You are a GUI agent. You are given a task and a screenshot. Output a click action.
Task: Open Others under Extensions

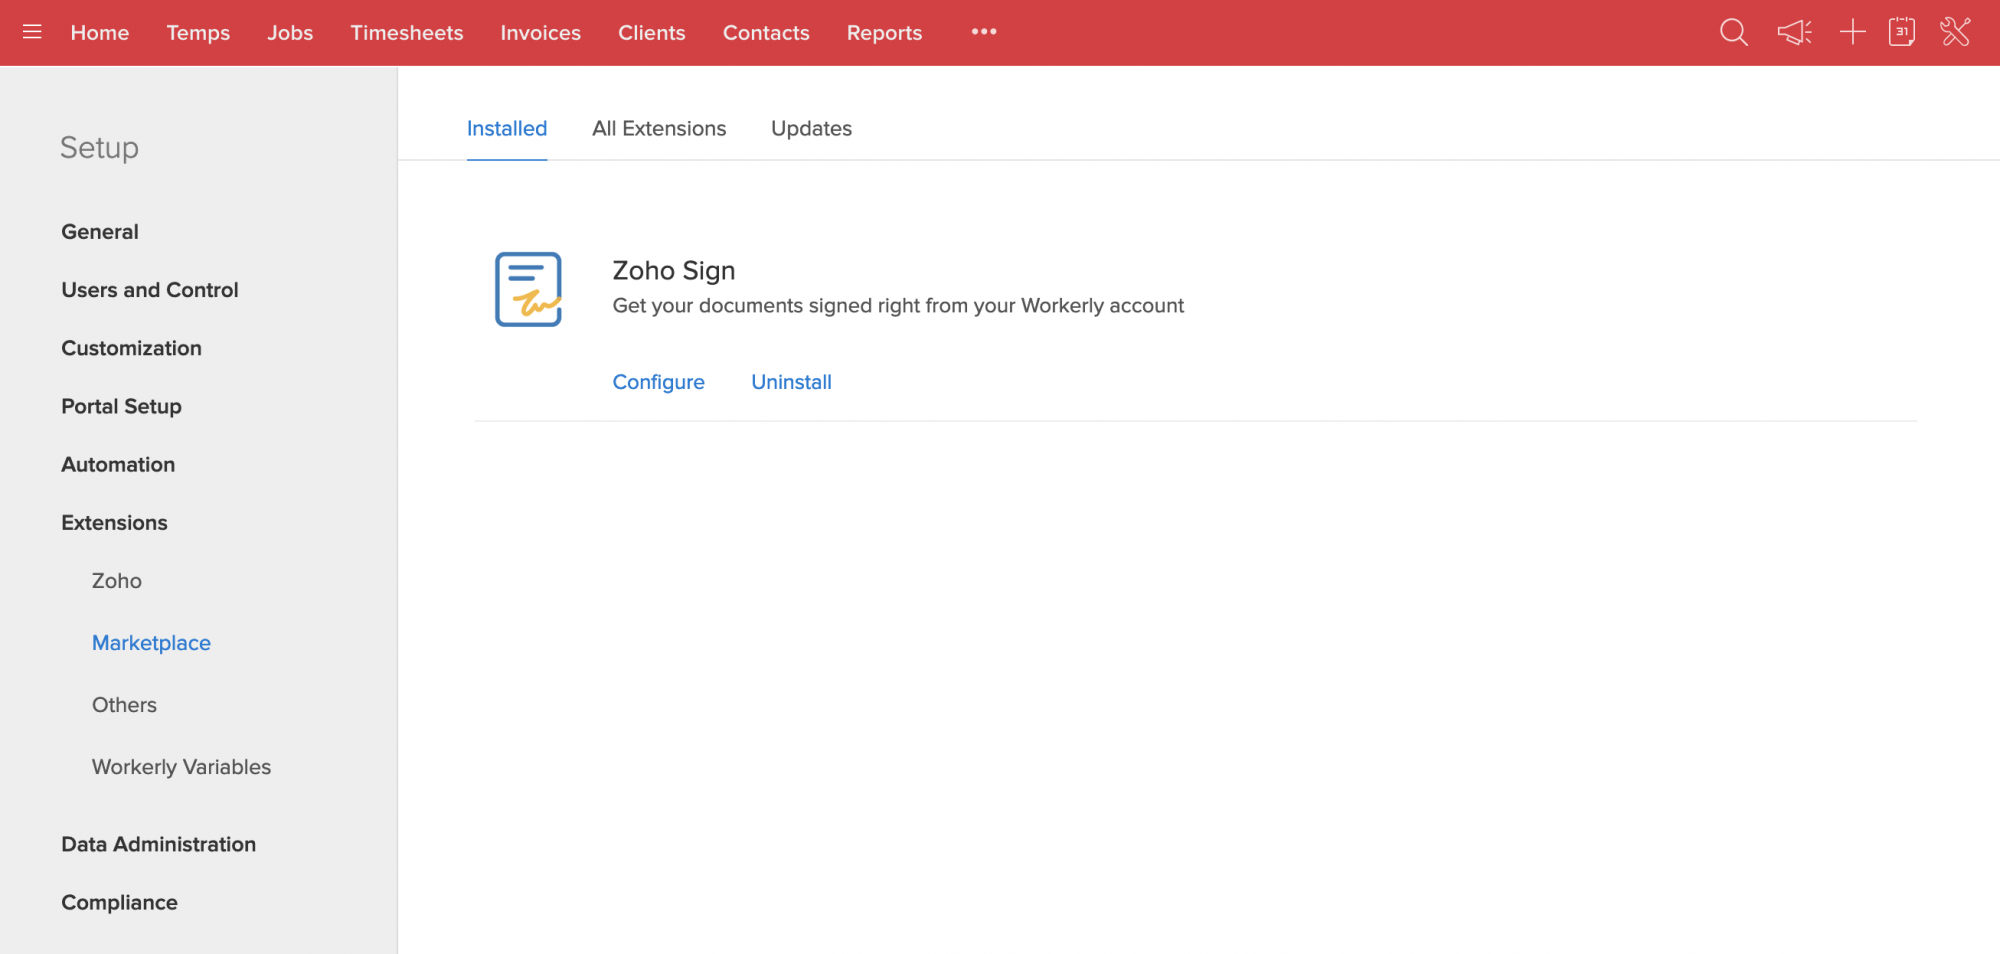tap(125, 705)
